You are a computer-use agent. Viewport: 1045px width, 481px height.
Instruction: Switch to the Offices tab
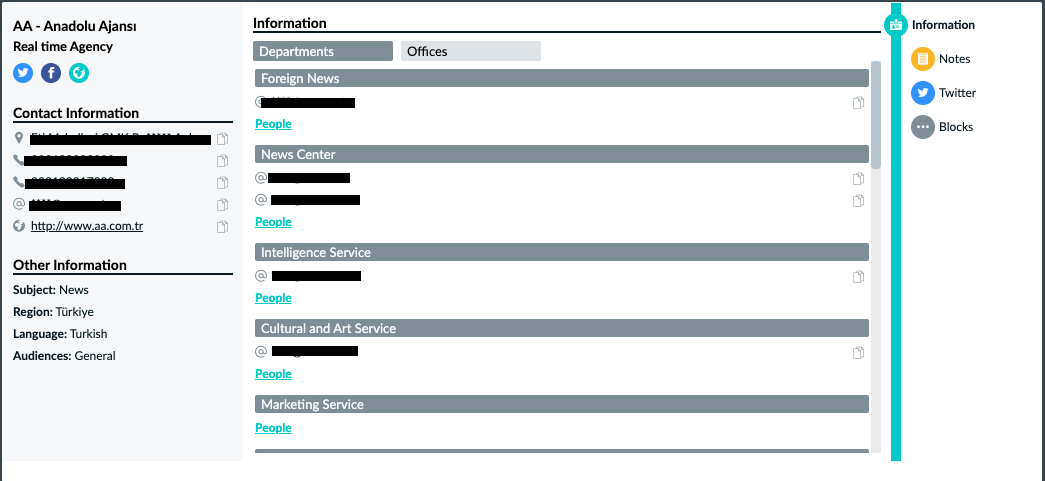click(x=471, y=51)
